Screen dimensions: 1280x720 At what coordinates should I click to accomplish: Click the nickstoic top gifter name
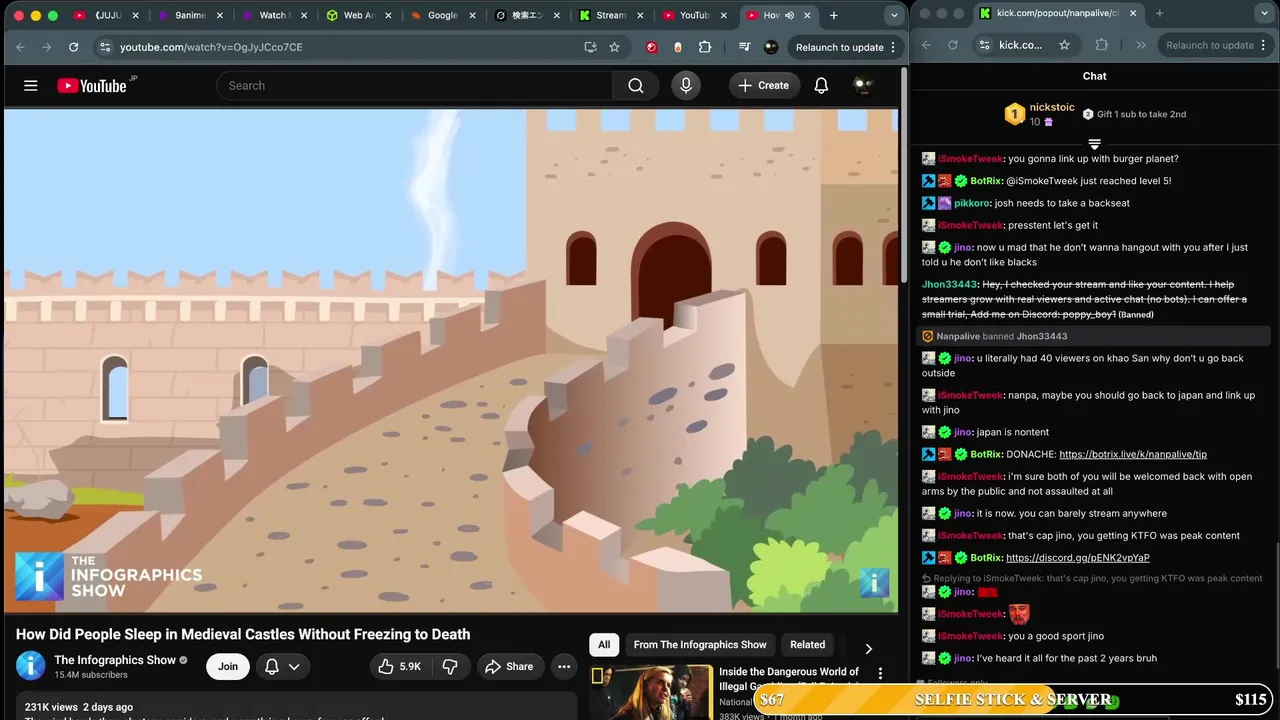click(x=1052, y=108)
